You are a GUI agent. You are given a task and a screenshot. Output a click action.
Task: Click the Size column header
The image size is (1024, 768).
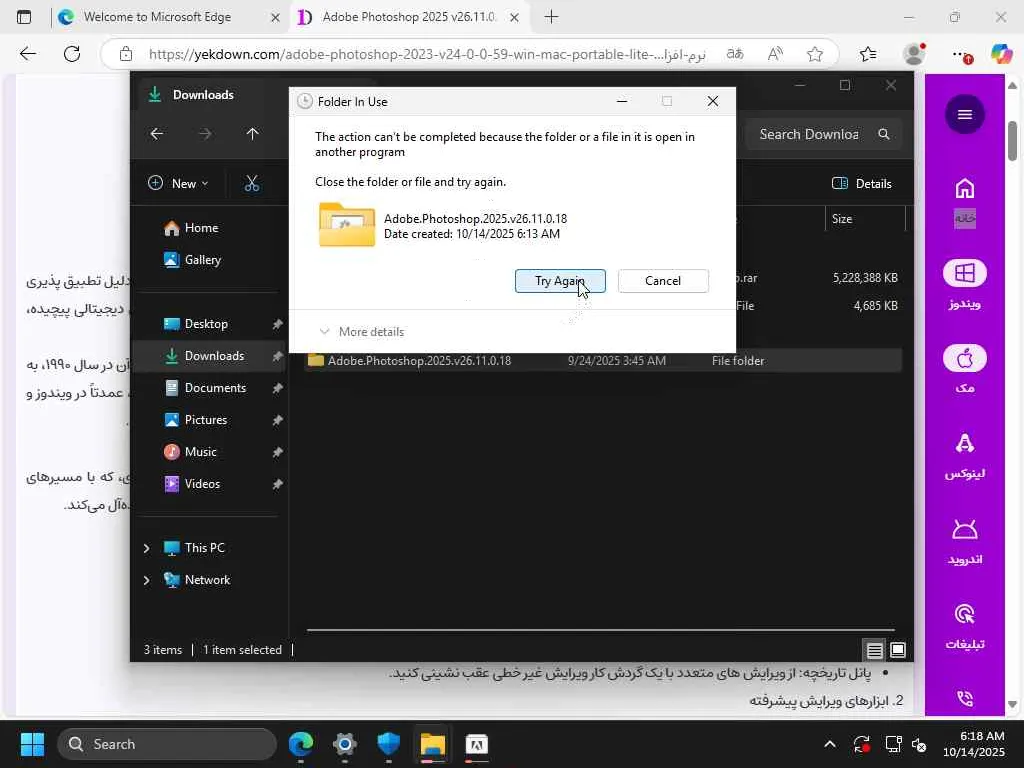[x=865, y=219]
